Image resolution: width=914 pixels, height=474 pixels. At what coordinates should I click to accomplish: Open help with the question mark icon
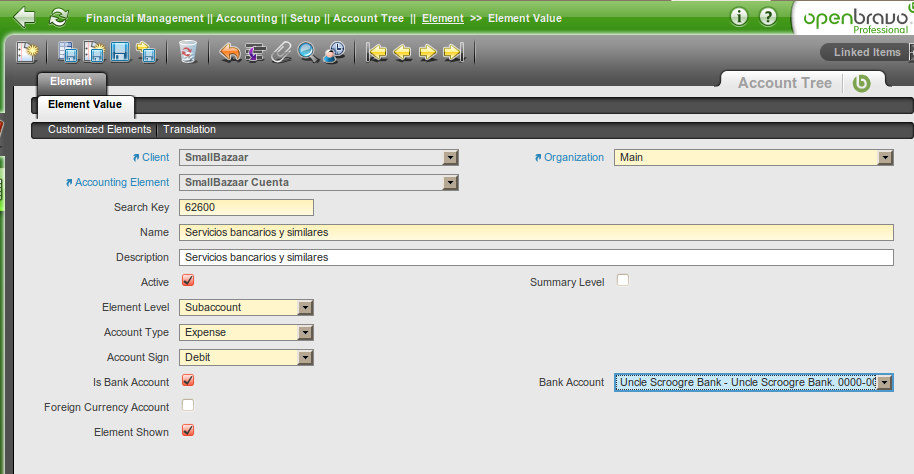click(768, 17)
